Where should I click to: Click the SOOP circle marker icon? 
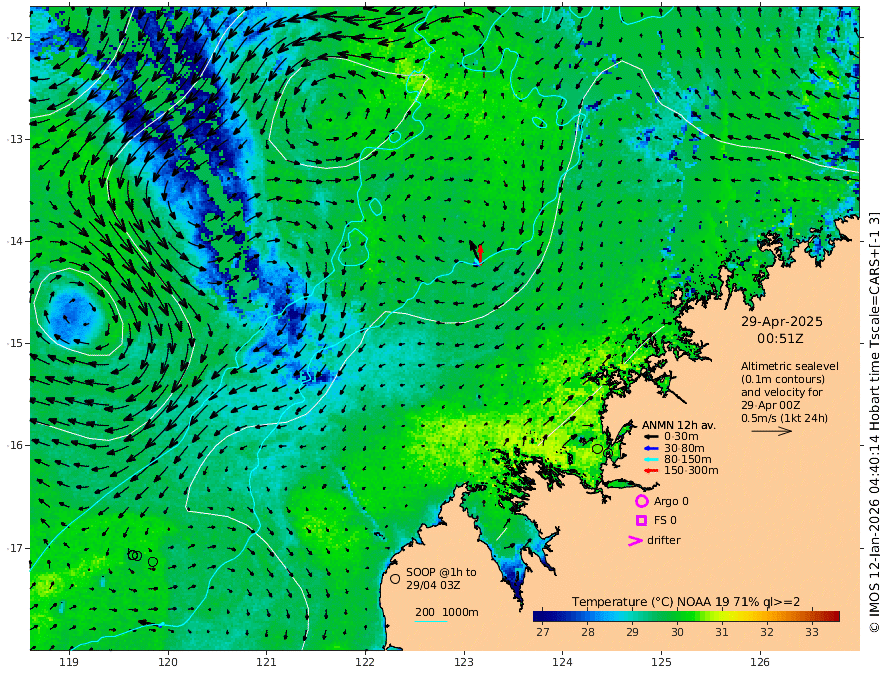[x=395, y=578]
